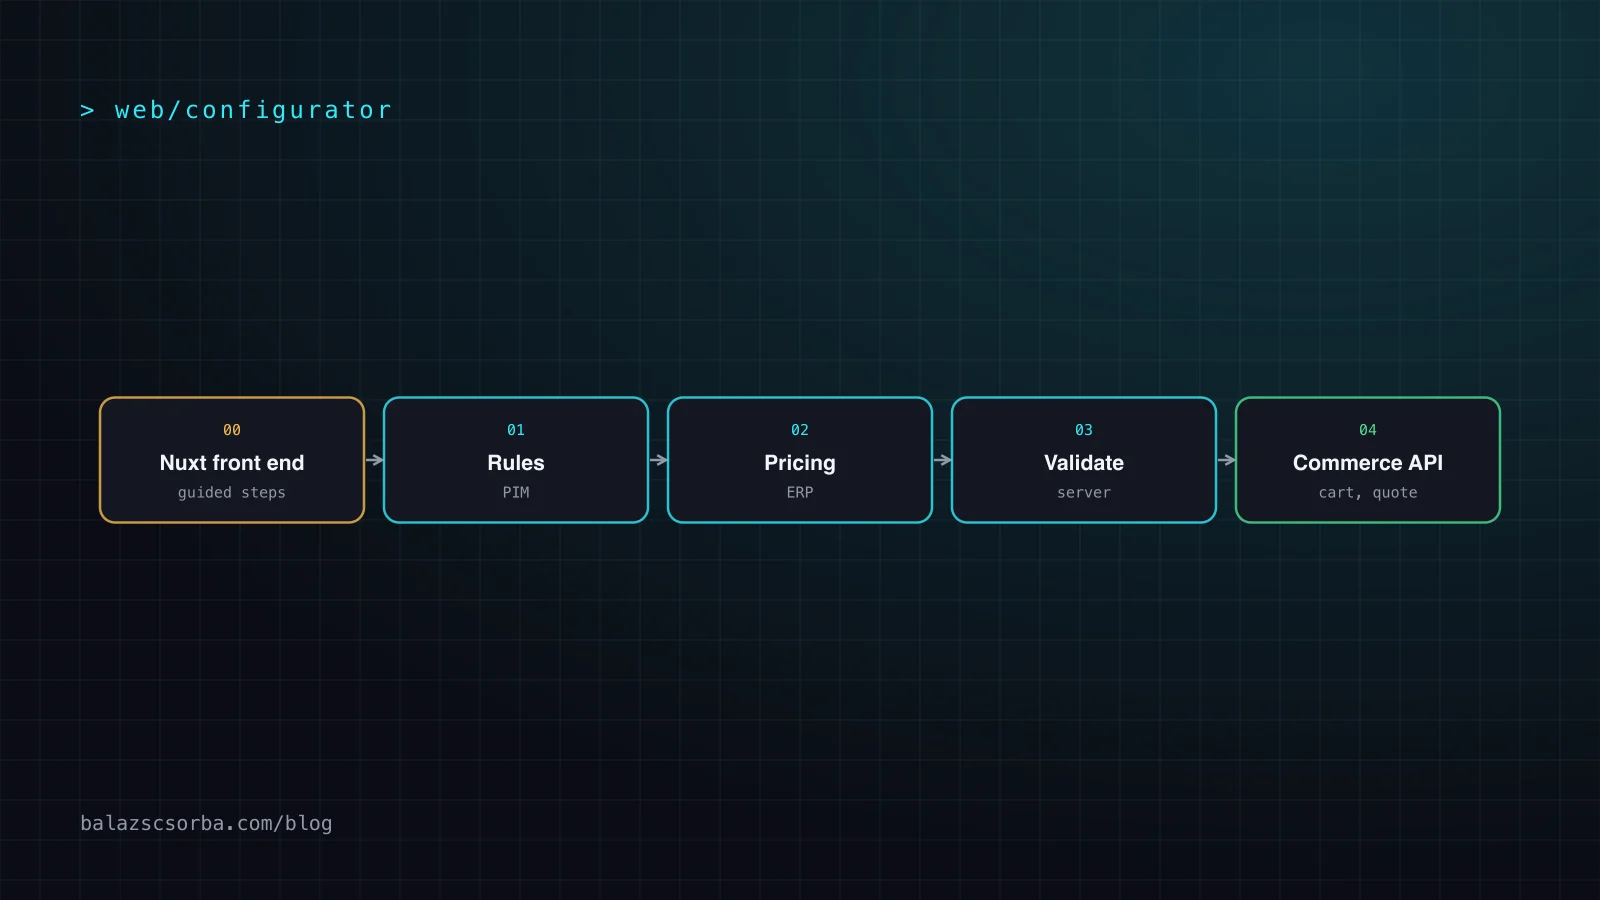Select the Pricing step box
Image resolution: width=1600 pixels, height=900 pixels.
[800, 460]
